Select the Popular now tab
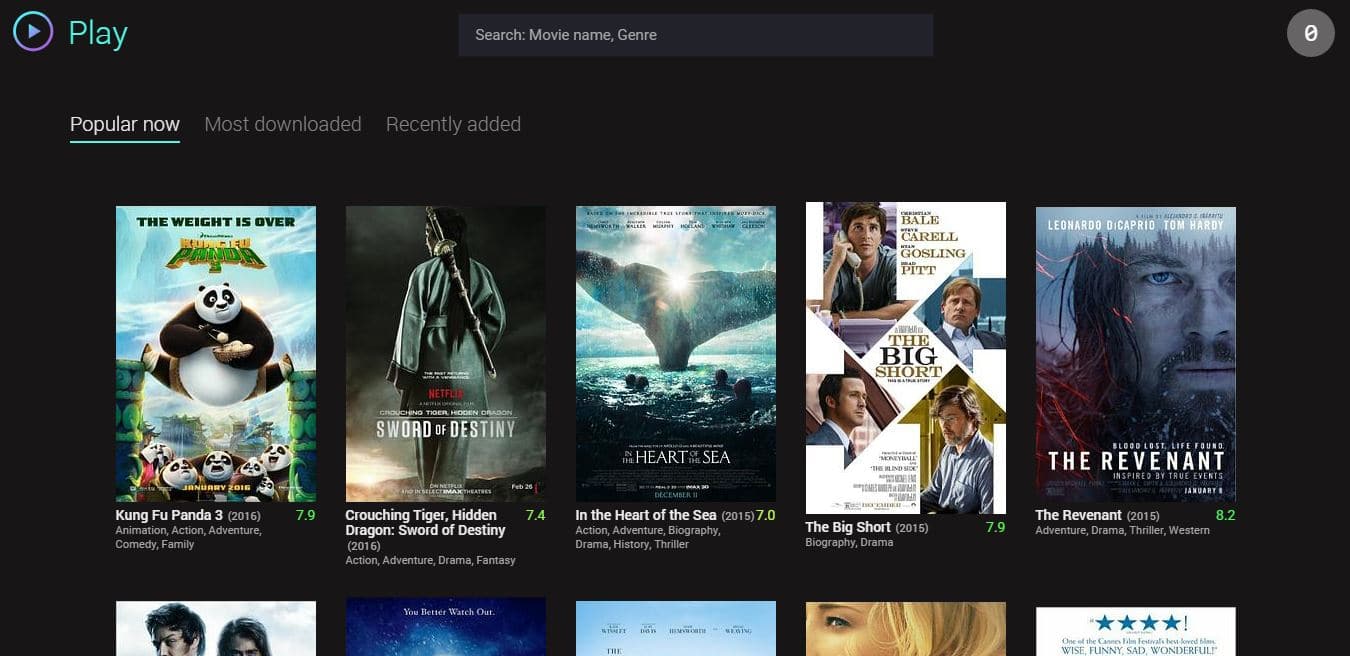1350x656 pixels. pos(125,124)
